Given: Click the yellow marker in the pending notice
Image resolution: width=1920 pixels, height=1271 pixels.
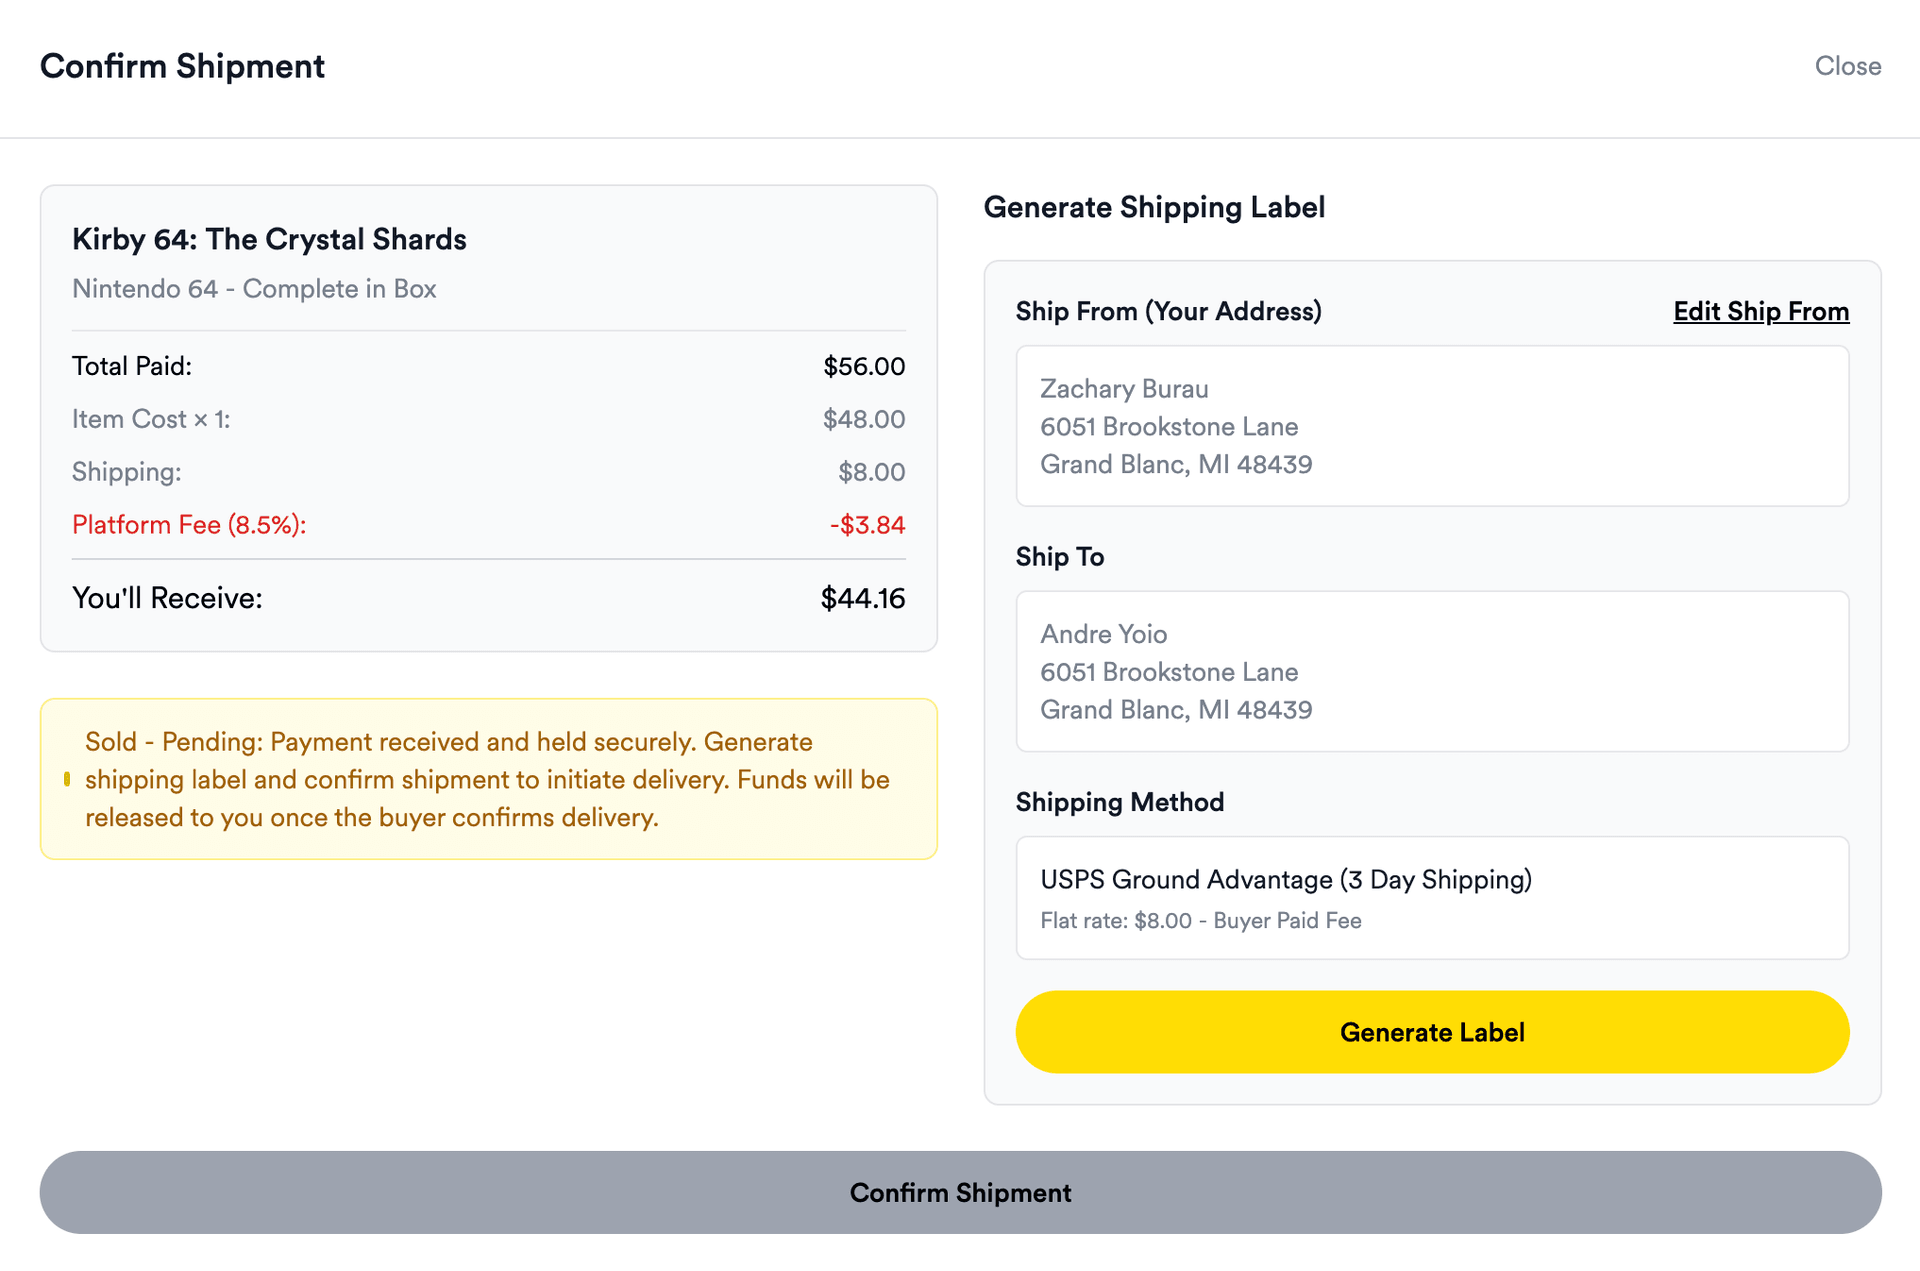Looking at the screenshot, I should [67, 779].
